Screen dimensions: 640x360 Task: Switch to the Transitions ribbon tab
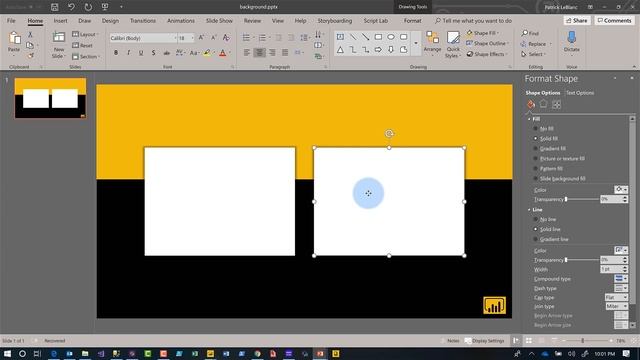143,20
